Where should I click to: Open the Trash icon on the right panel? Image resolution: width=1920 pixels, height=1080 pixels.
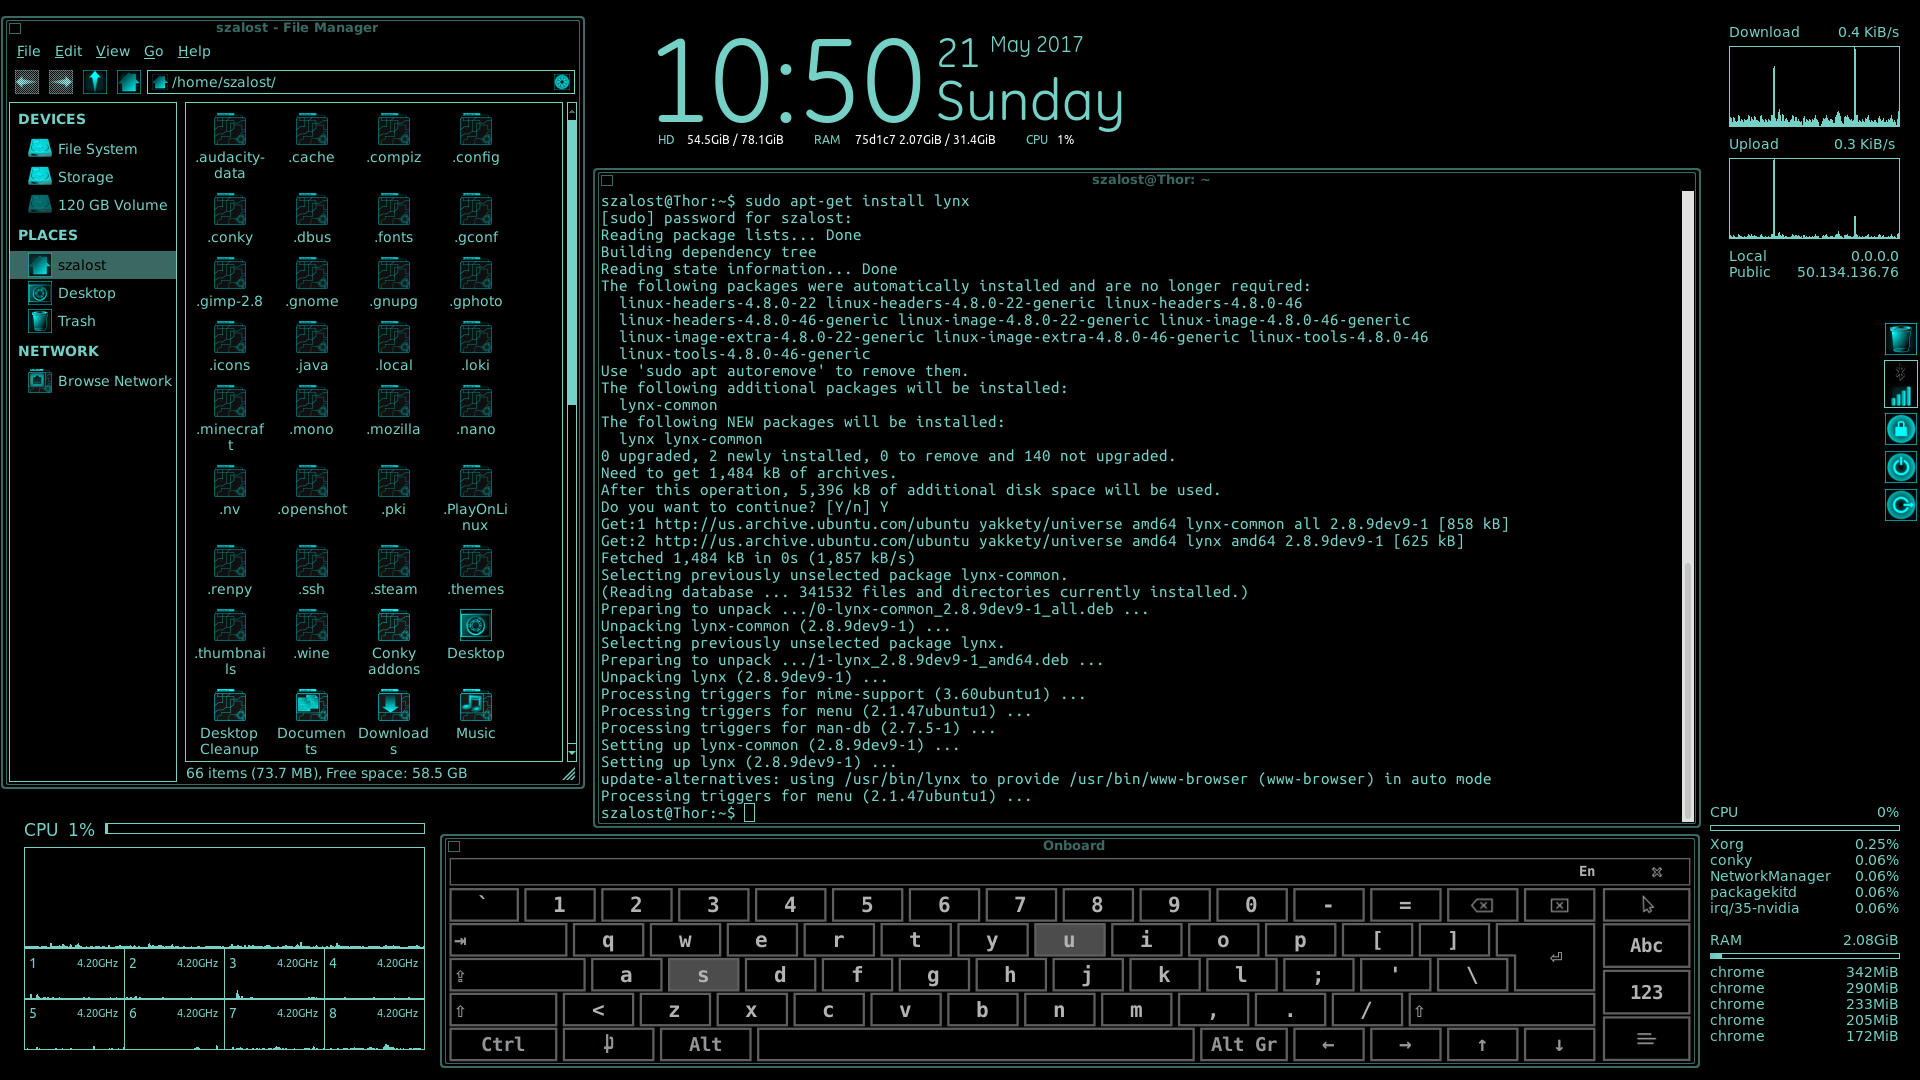click(x=1901, y=339)
